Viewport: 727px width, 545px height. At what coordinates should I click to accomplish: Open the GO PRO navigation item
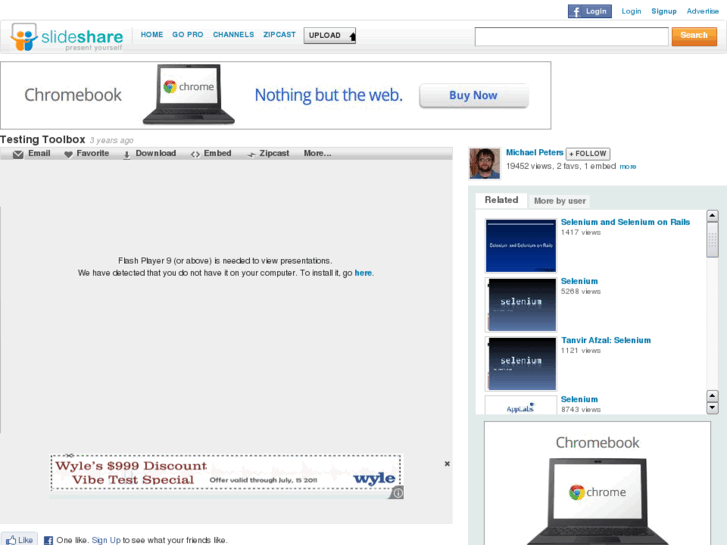tap(188, 35)
